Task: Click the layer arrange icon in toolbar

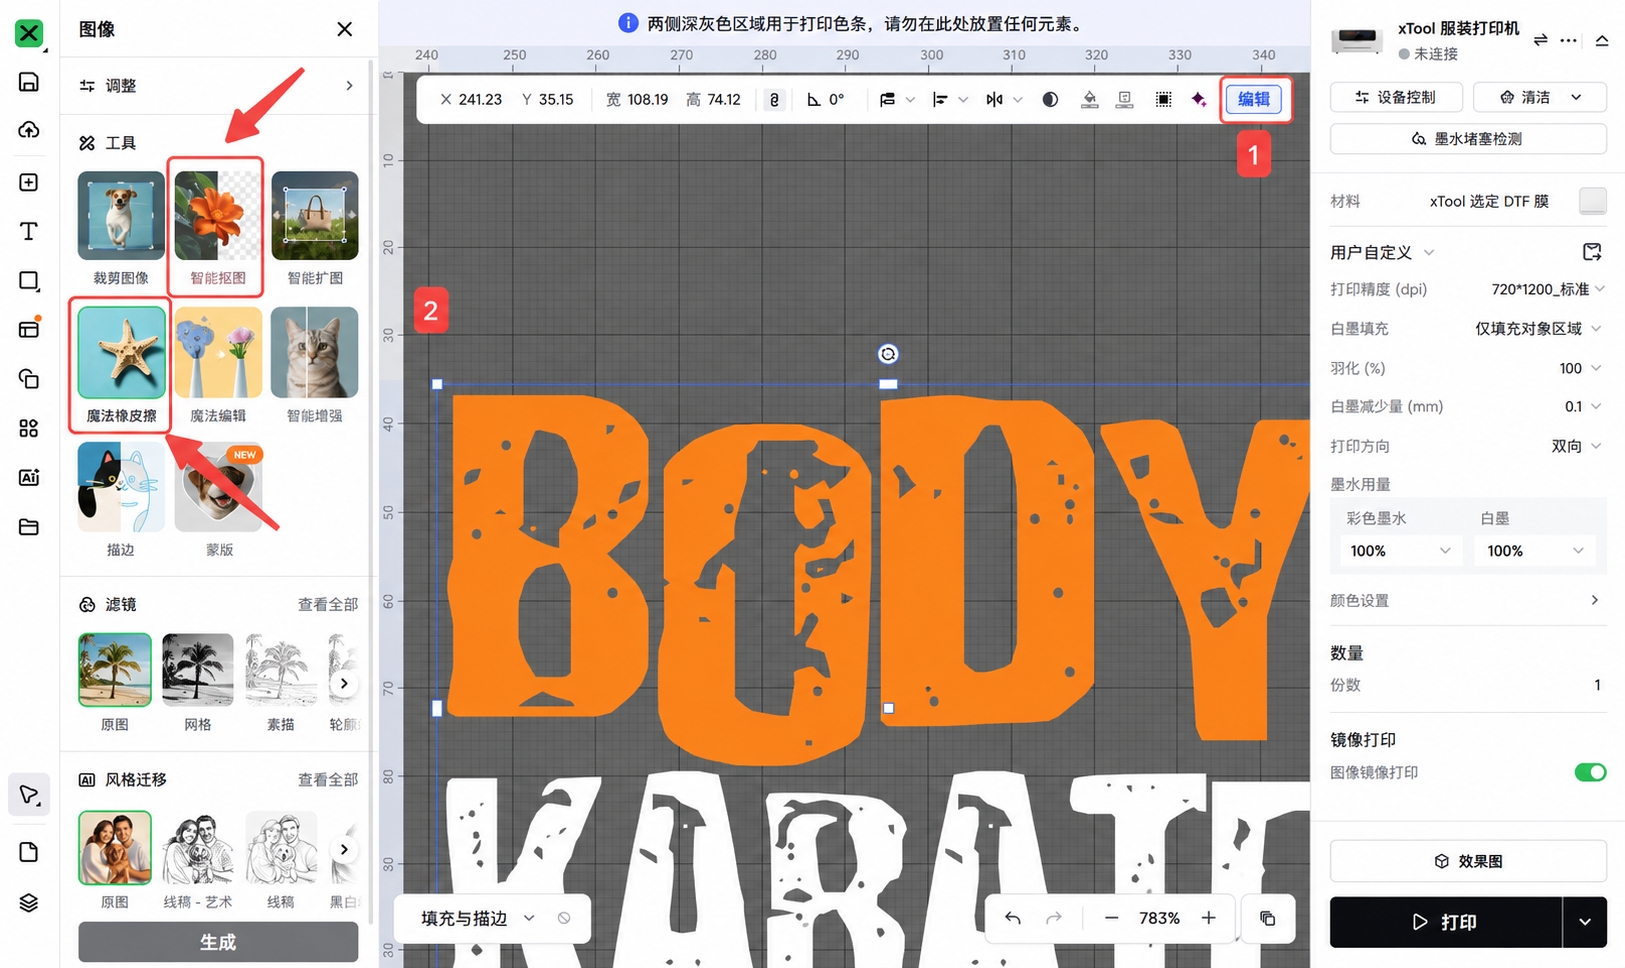Action: [888, 100]
